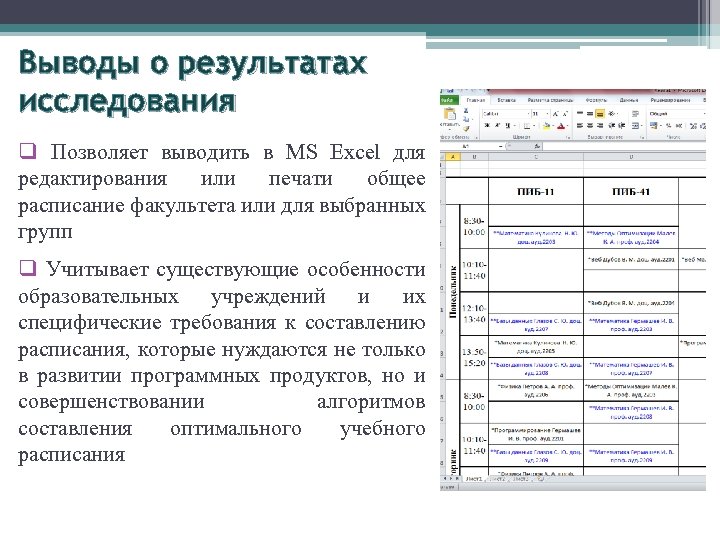The height and width of the screenshot is (540, 720).
Task: Switch to the Рецензирование ribbon tab
Action: pyautogui.click(x=670, y=100)
